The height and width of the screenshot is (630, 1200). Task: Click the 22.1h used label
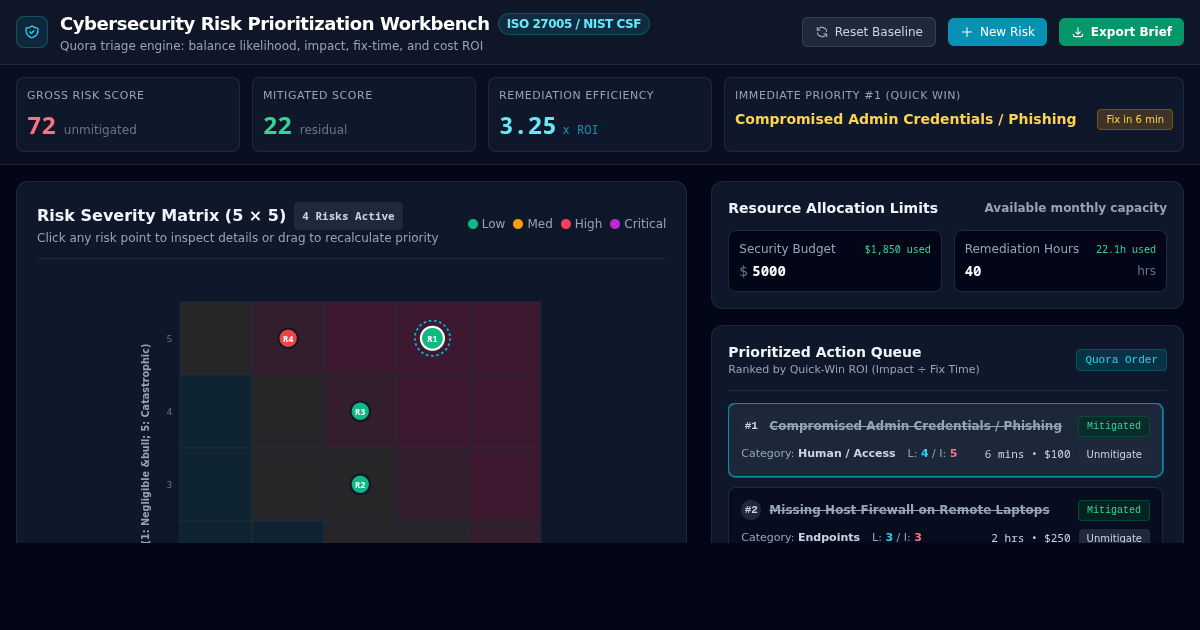[1126, 250]
